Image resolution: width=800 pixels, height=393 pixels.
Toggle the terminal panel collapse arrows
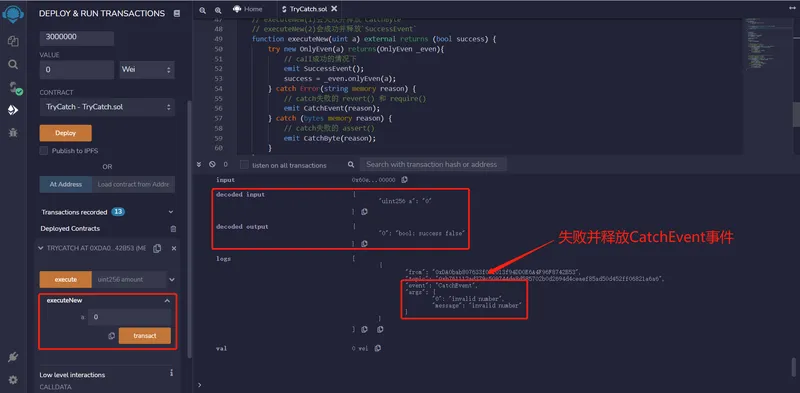[199, 164]
